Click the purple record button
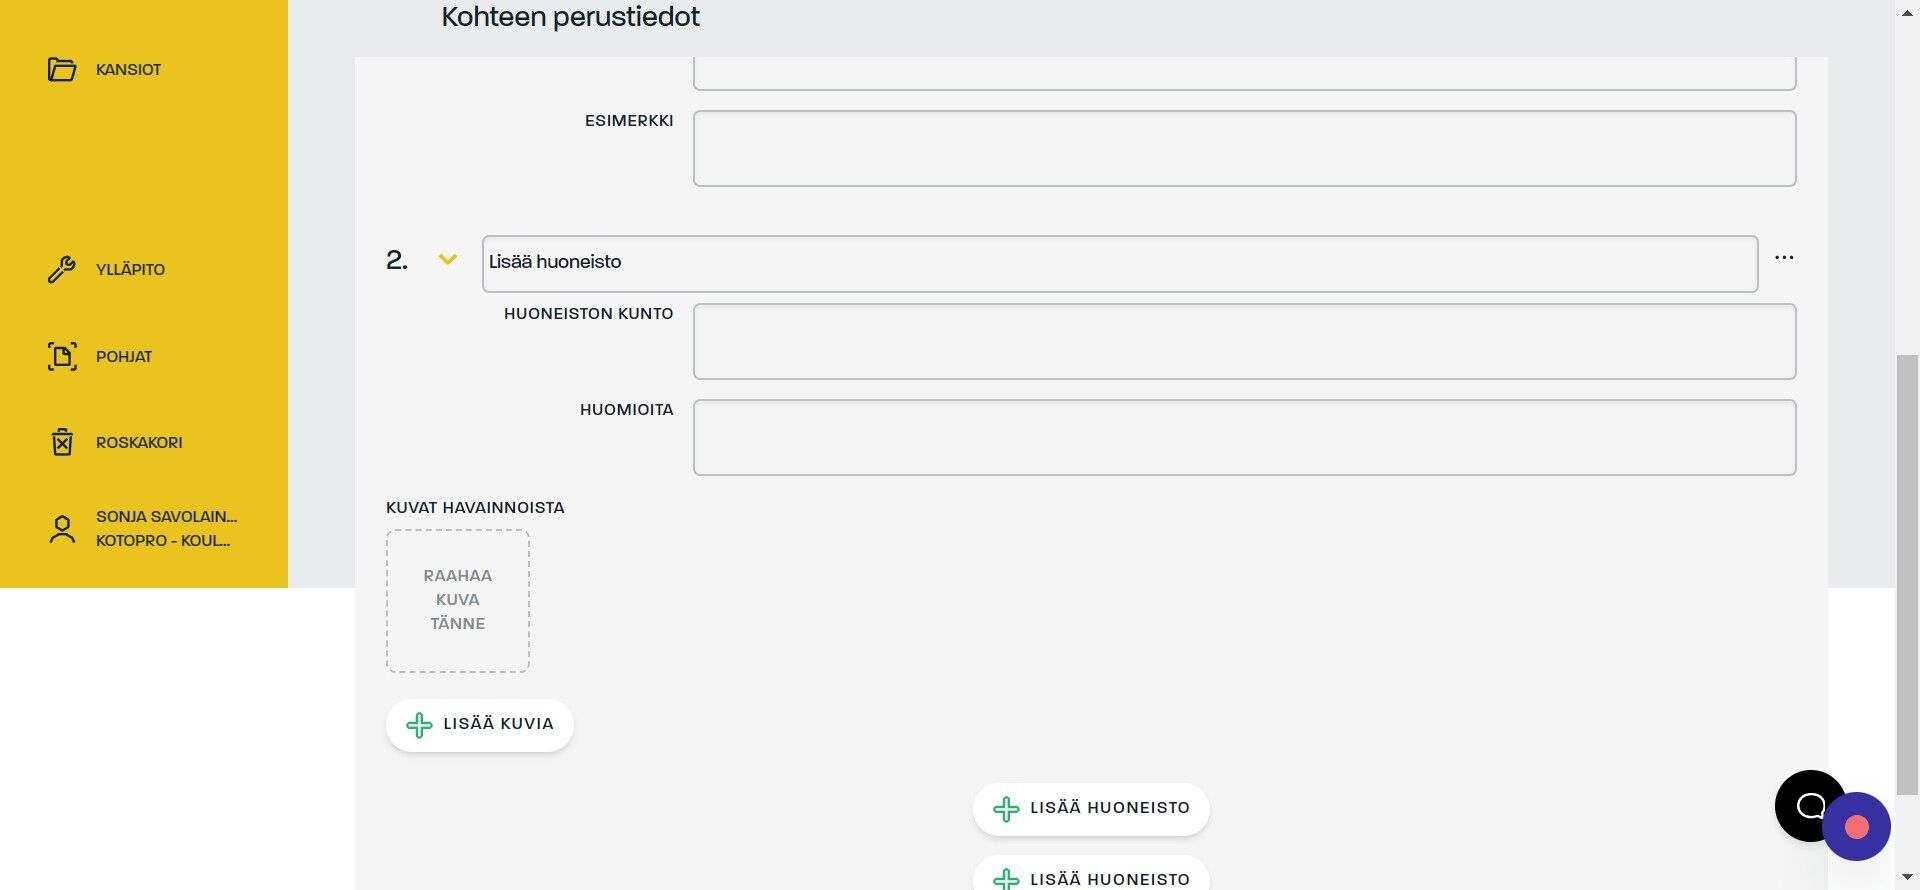 click(1857, 827)
